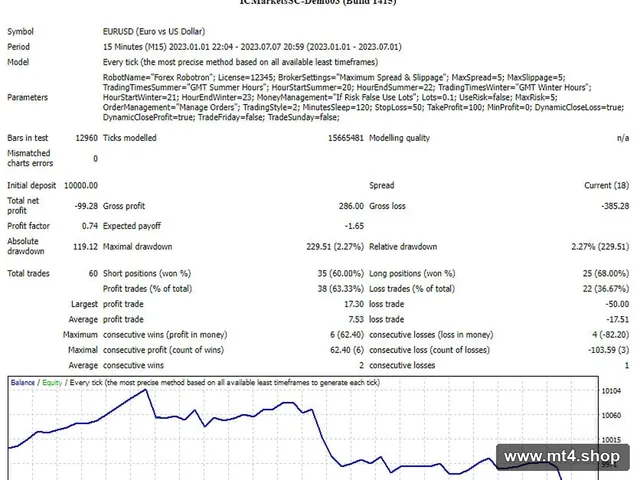Click the average loss trade value -17.51
Viewport: 640px width, 480px height.
pos(617,319)
